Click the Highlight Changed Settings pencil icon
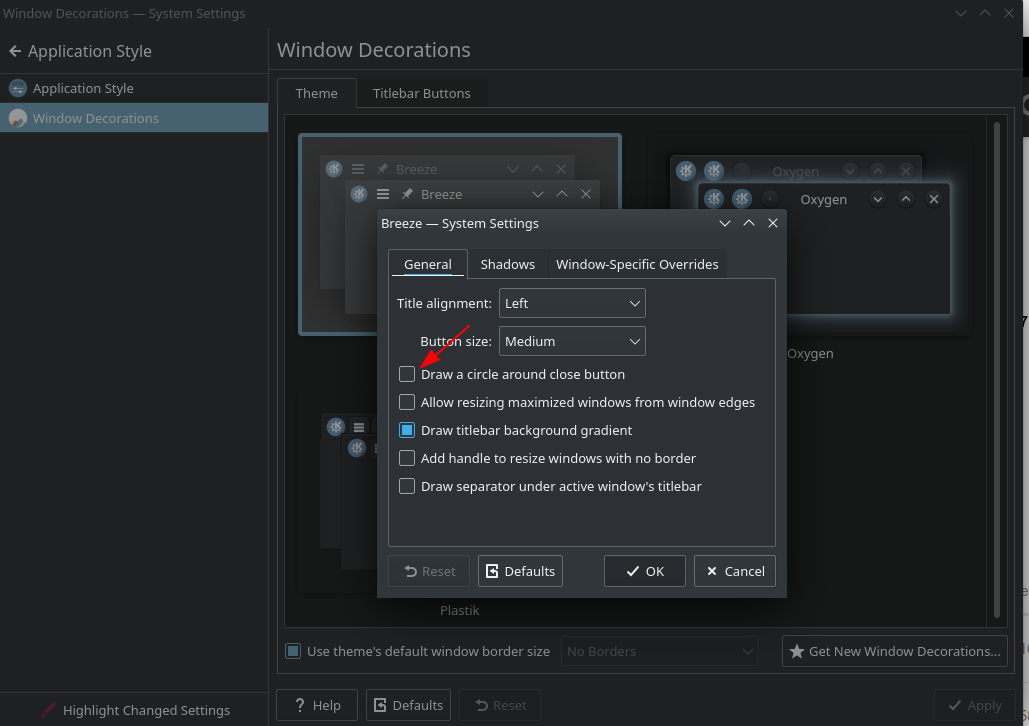This screenshot has height=726, width=1029. click(x=48, y=710)
